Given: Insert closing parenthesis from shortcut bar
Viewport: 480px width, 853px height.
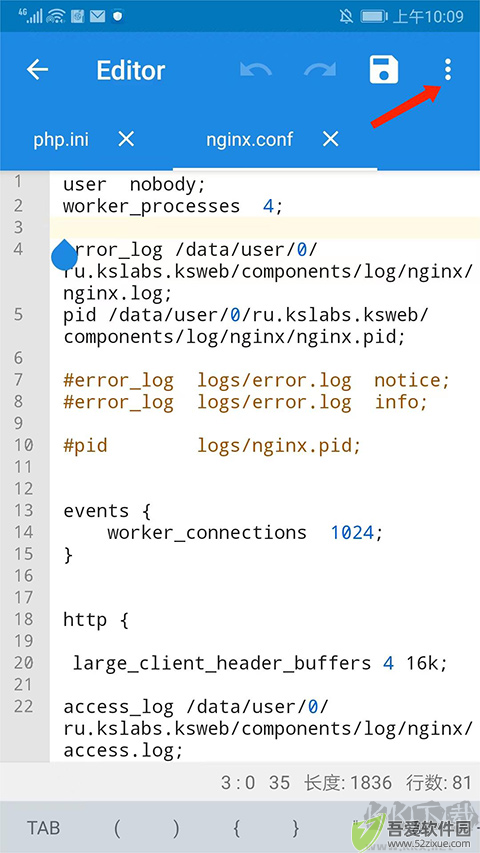Looking at the screenshot, I should tap(176, 828).
